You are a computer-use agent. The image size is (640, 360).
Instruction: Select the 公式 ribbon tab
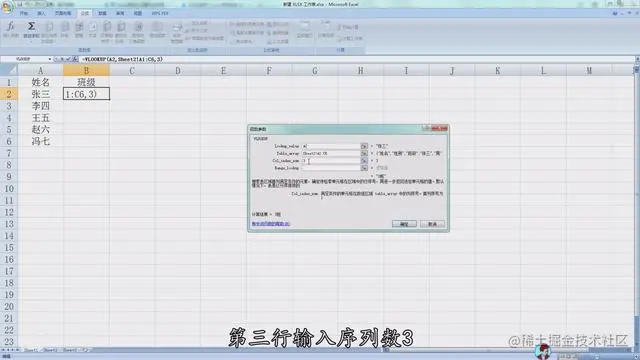(x=84, y=13)
